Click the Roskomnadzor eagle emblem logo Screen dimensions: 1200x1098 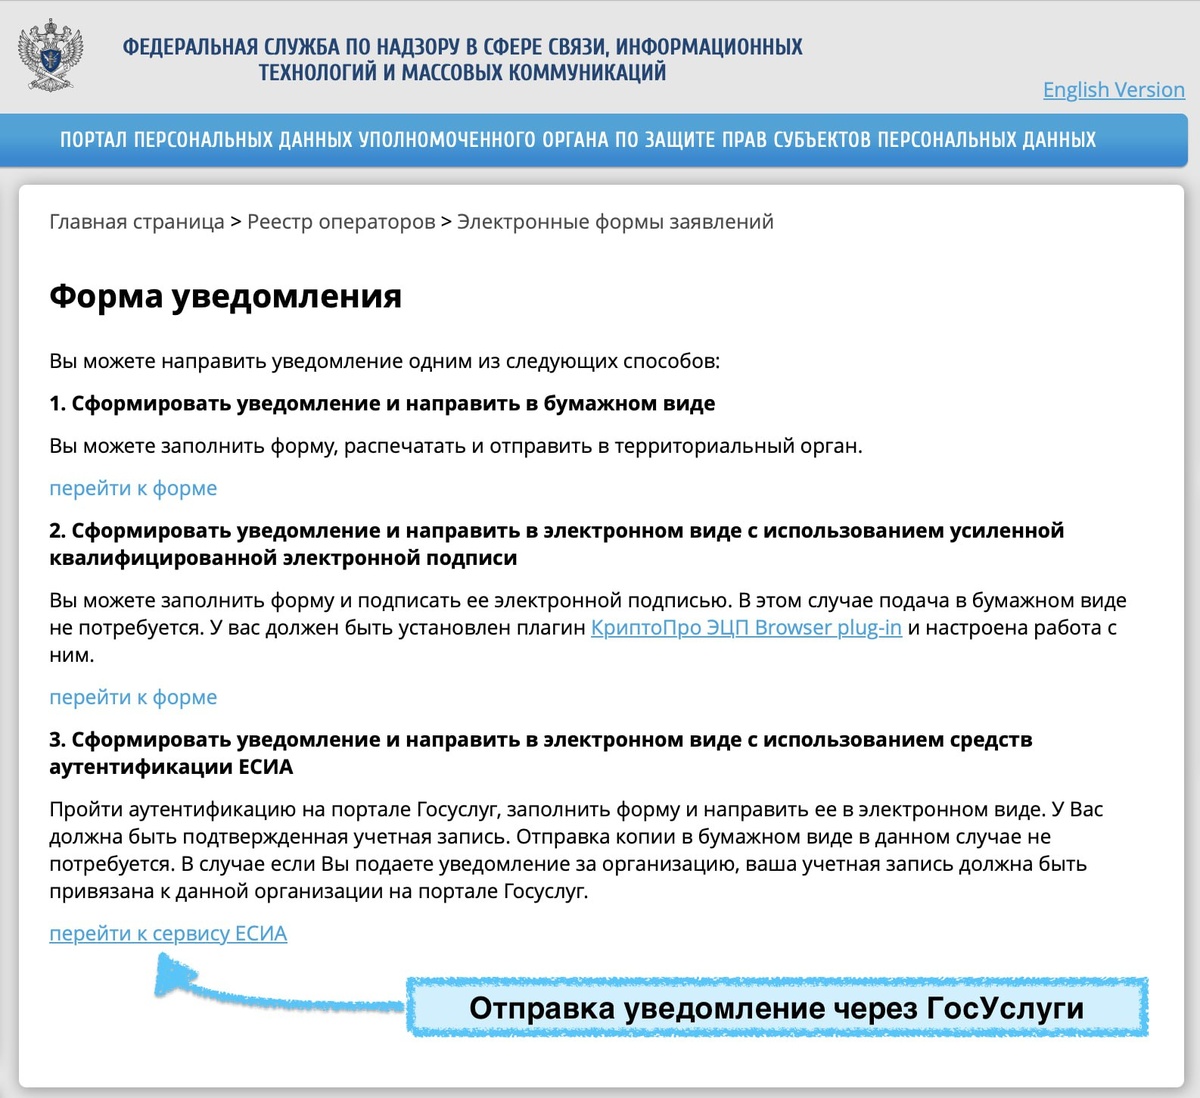51,57
